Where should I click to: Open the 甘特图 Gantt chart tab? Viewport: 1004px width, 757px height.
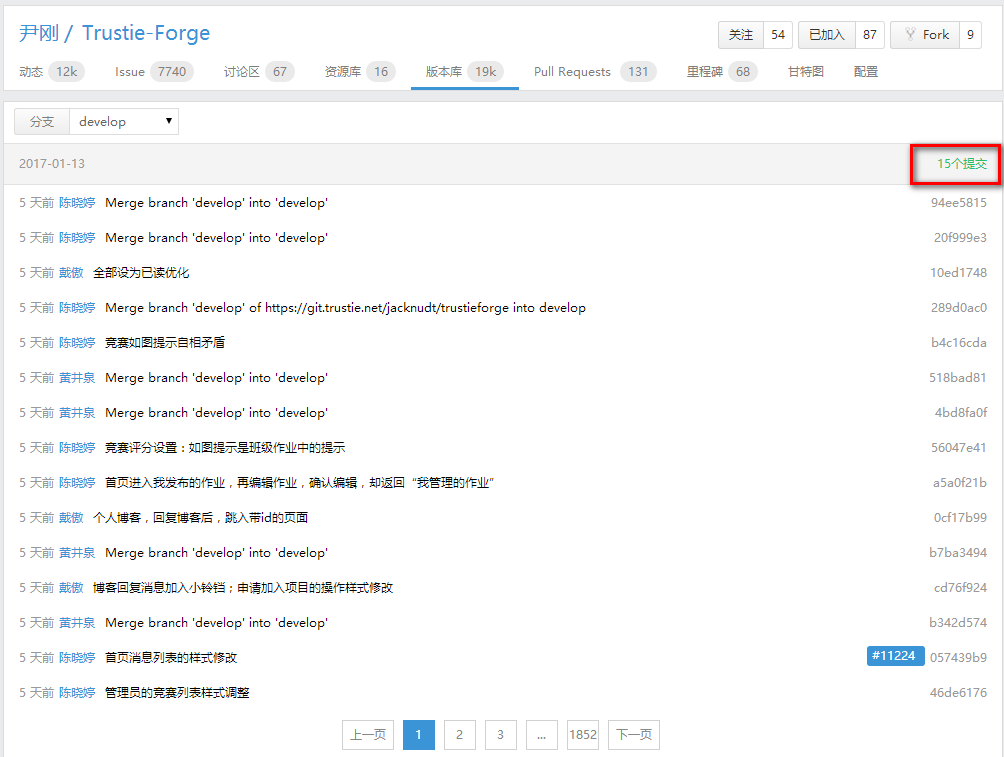[806, 72]
